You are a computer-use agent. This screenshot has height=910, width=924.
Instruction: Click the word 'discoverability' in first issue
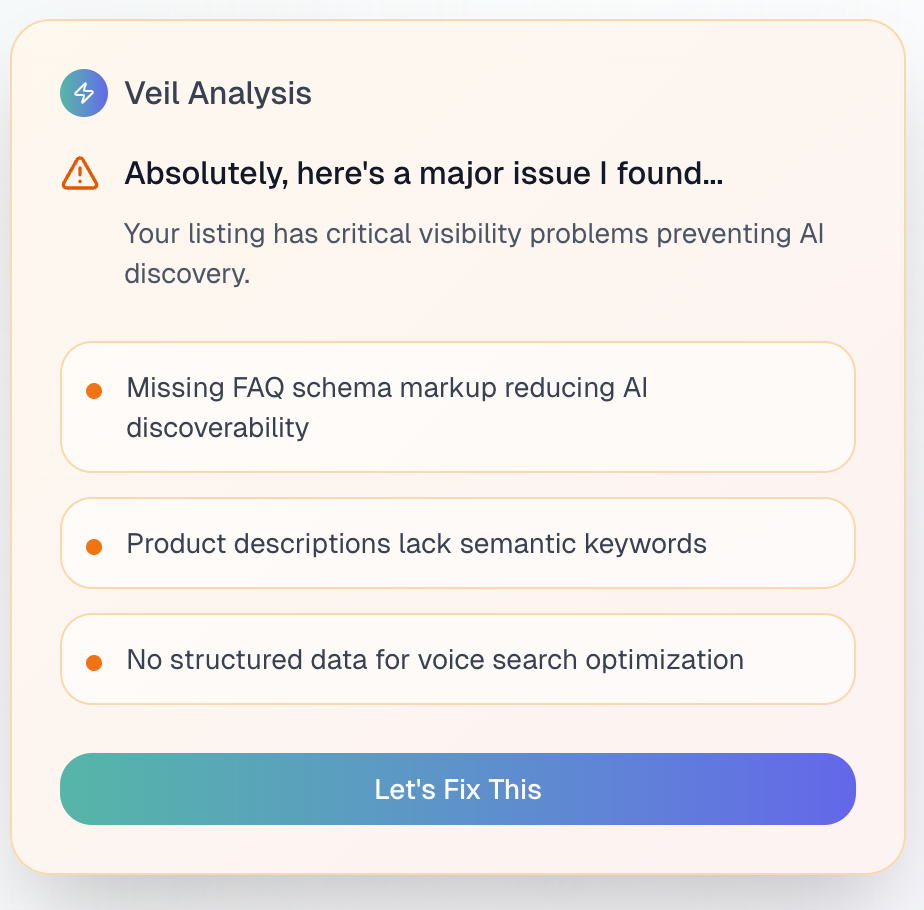217,428
